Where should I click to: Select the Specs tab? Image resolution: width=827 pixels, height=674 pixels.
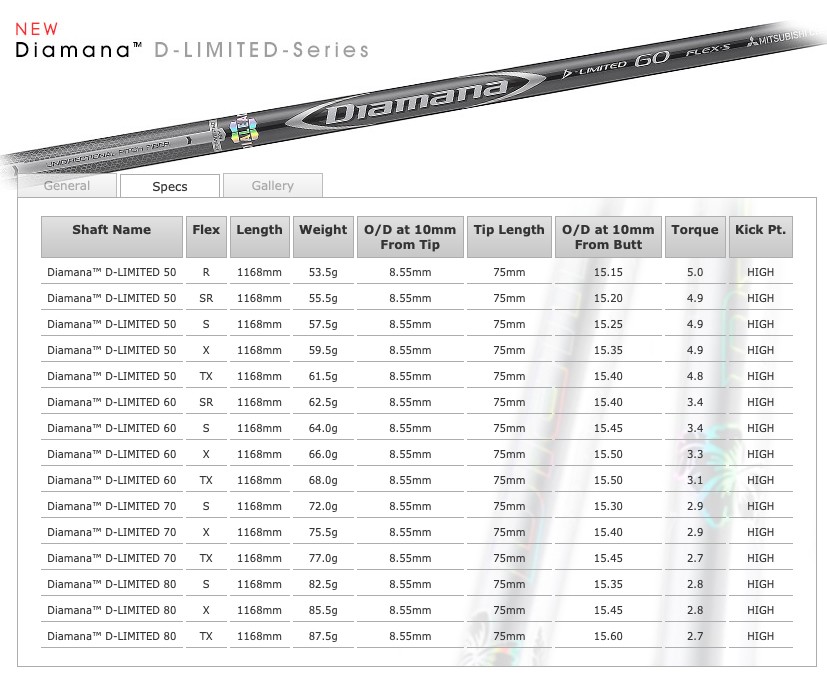(x=169, y=186)
